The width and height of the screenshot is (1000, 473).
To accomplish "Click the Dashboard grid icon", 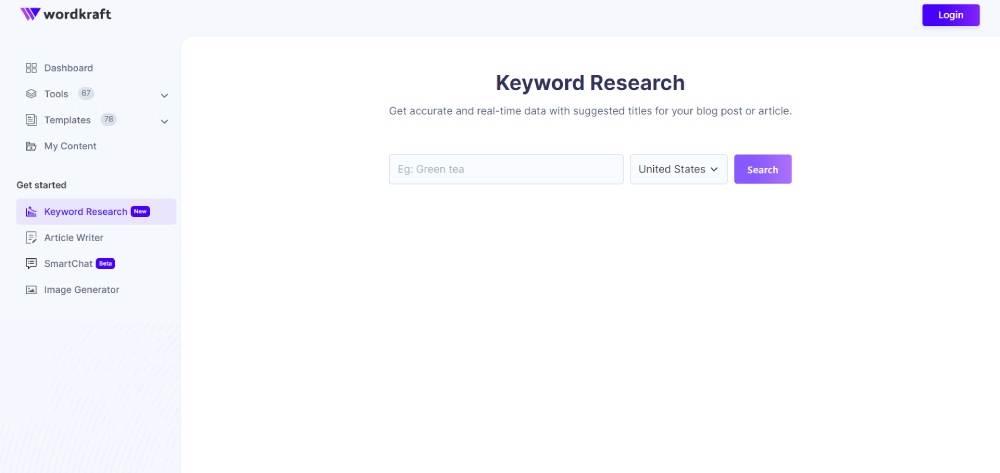I will click(x=31, y=68).
